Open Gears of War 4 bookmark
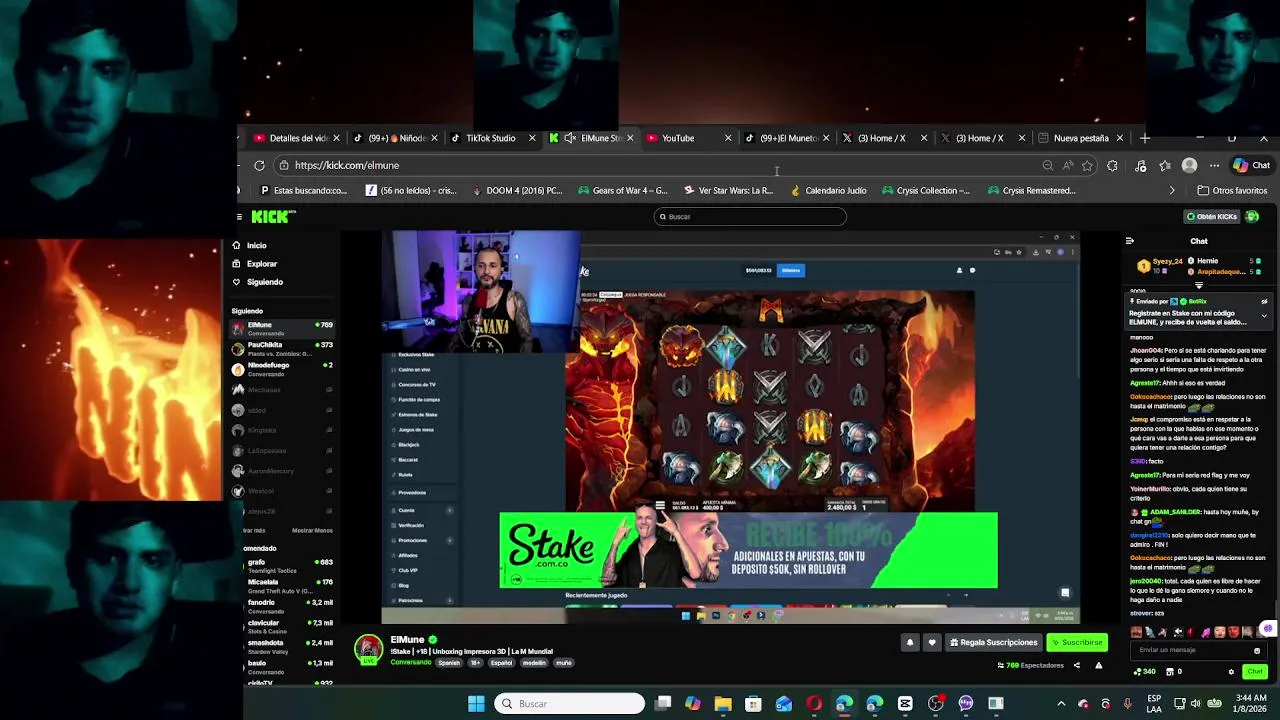Screen dimensions: 1280x720 [x=622, y=190]
